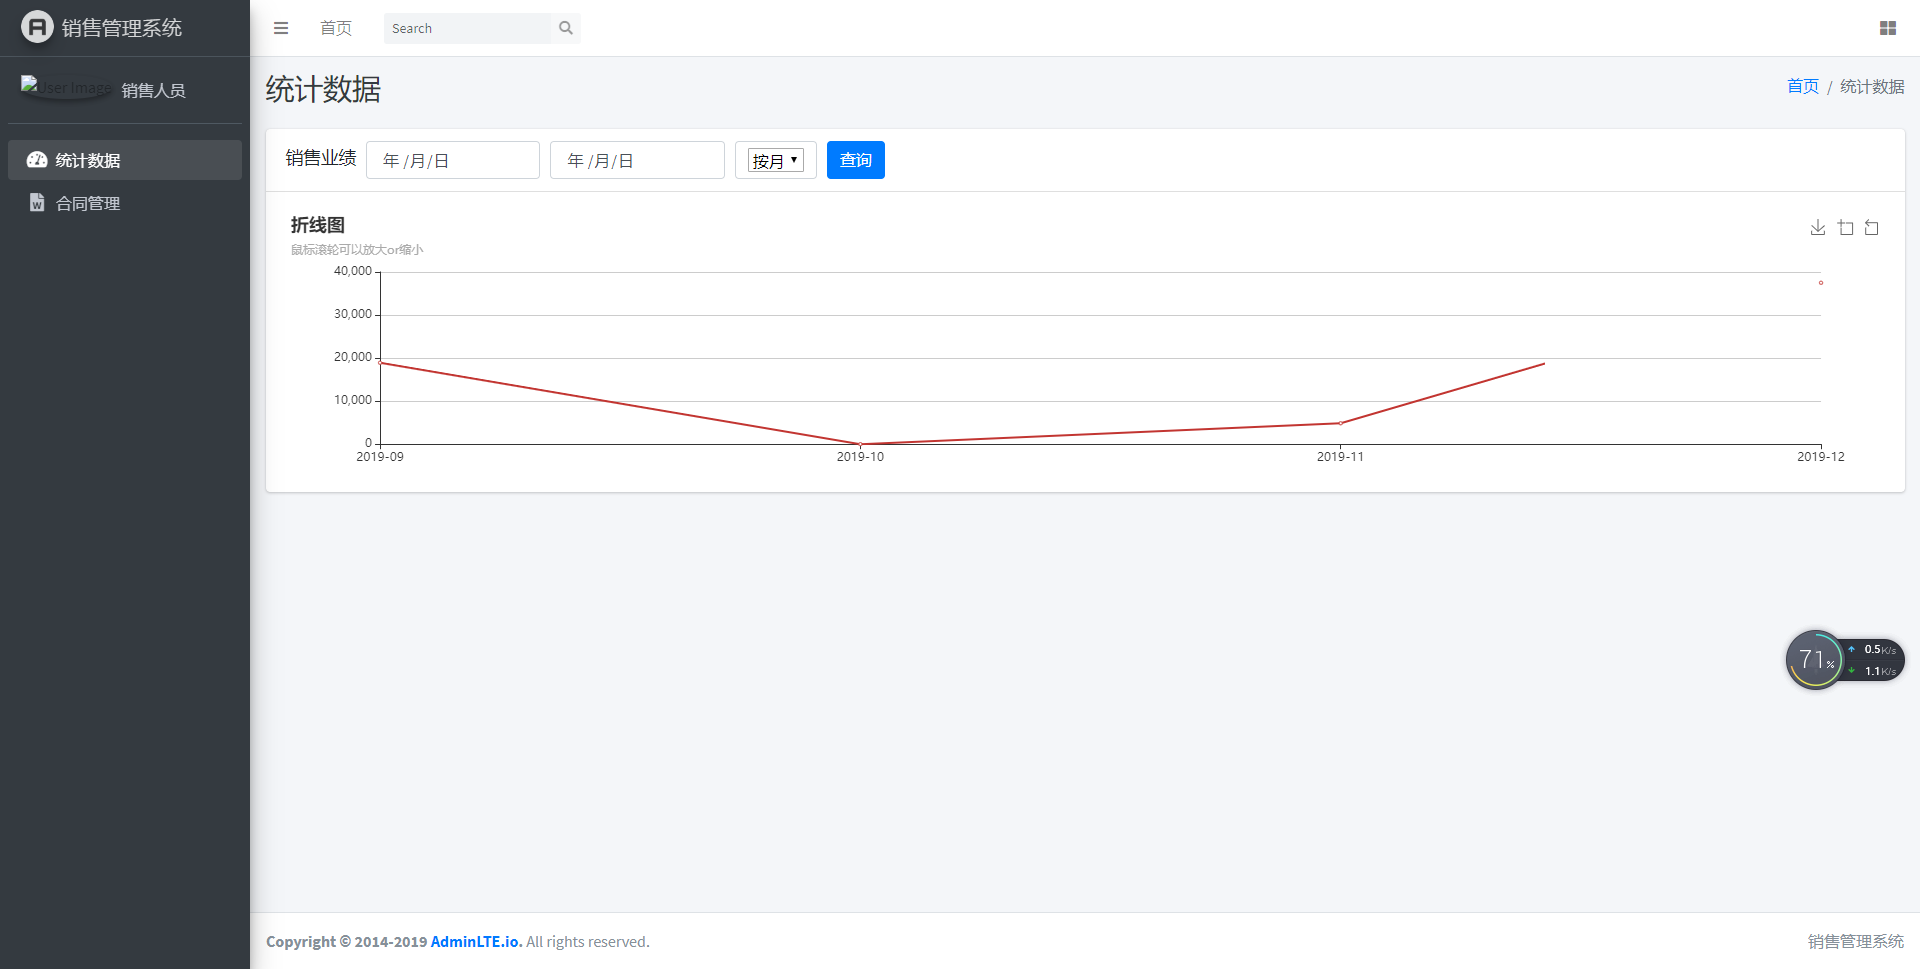Viewport: 1920px width, 969px height.
Task: Click the 统计数据 dashboard icon in sidebar
Action: (x=37, y=160)
